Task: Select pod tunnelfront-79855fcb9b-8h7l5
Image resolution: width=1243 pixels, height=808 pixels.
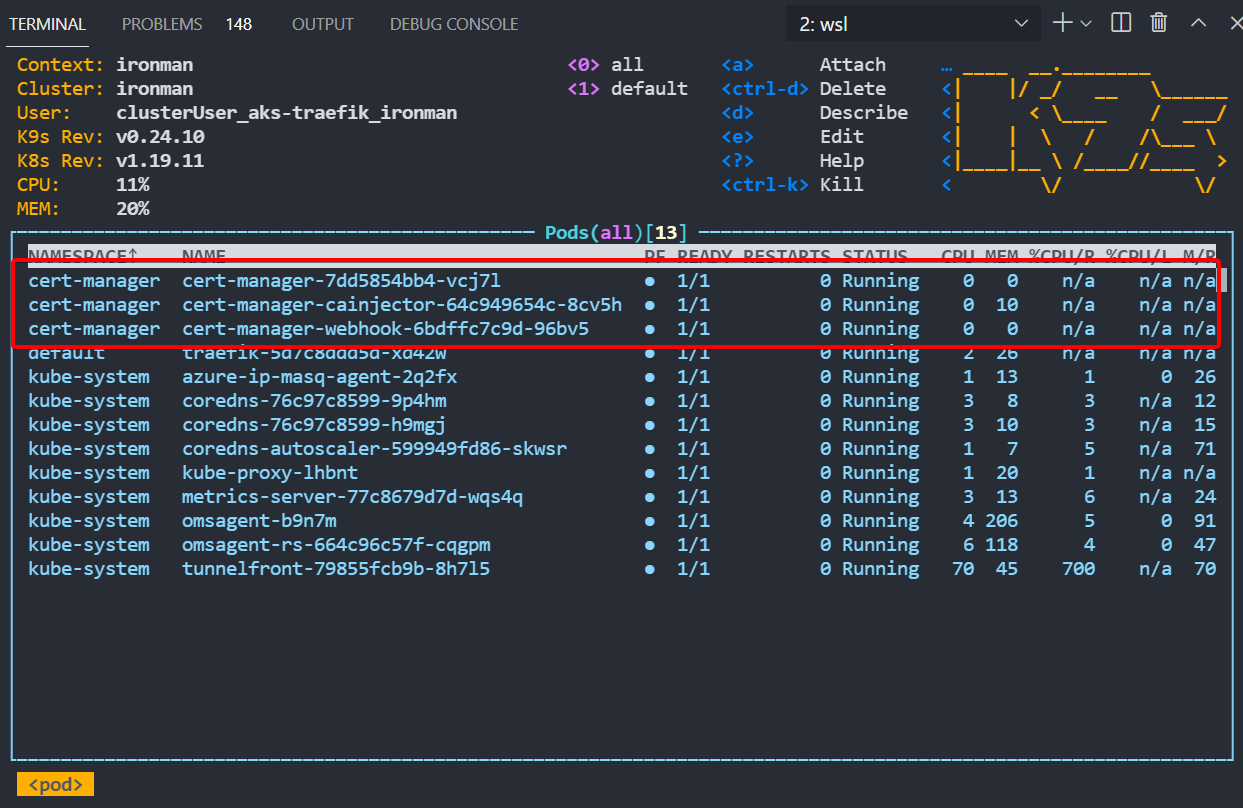Action: 622,569
